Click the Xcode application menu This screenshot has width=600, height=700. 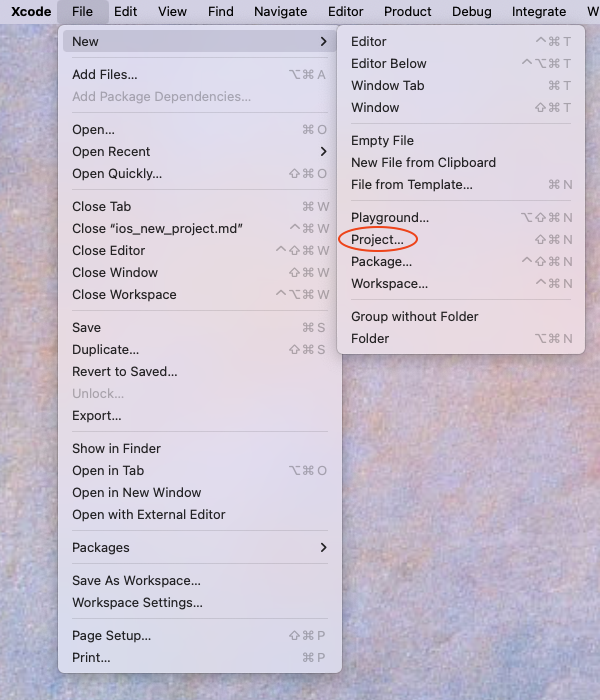pyautogui.click(x=31, y=12)
